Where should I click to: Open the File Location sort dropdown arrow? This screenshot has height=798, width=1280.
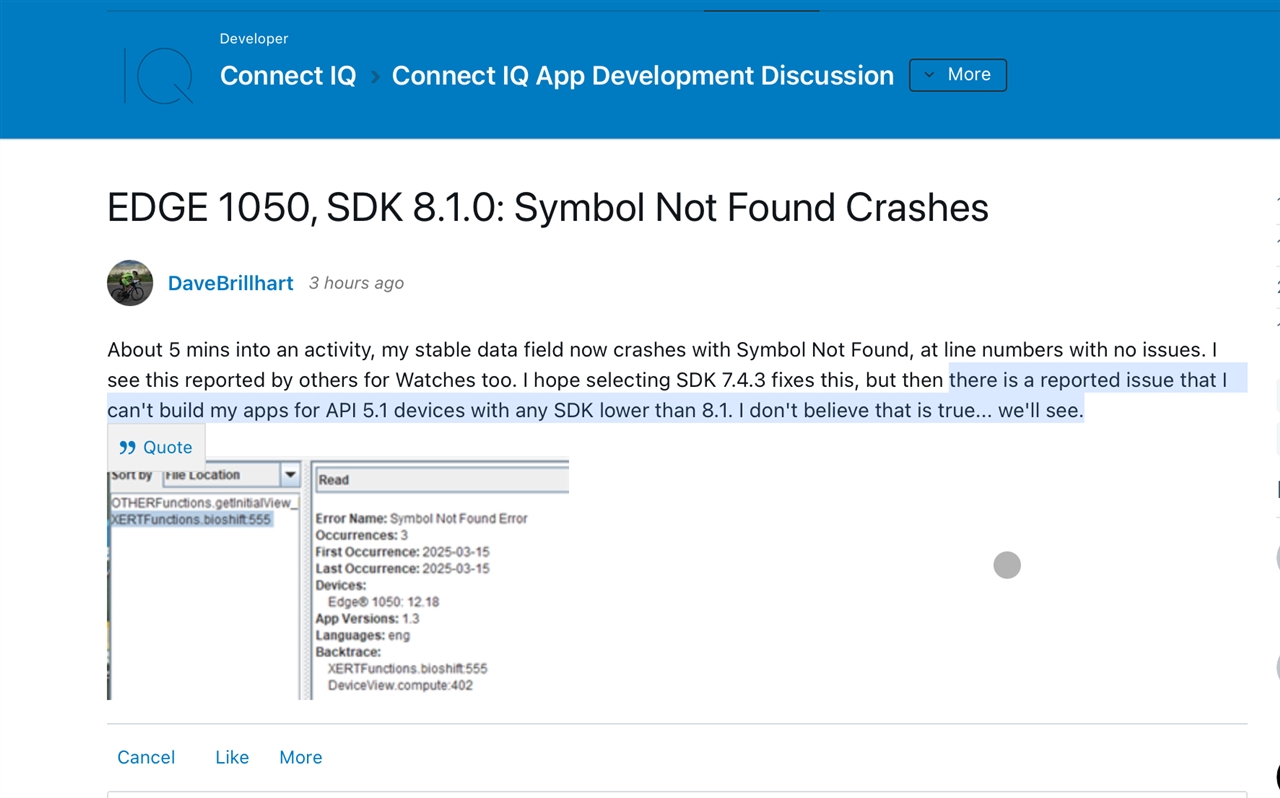(x=290, y=475)
